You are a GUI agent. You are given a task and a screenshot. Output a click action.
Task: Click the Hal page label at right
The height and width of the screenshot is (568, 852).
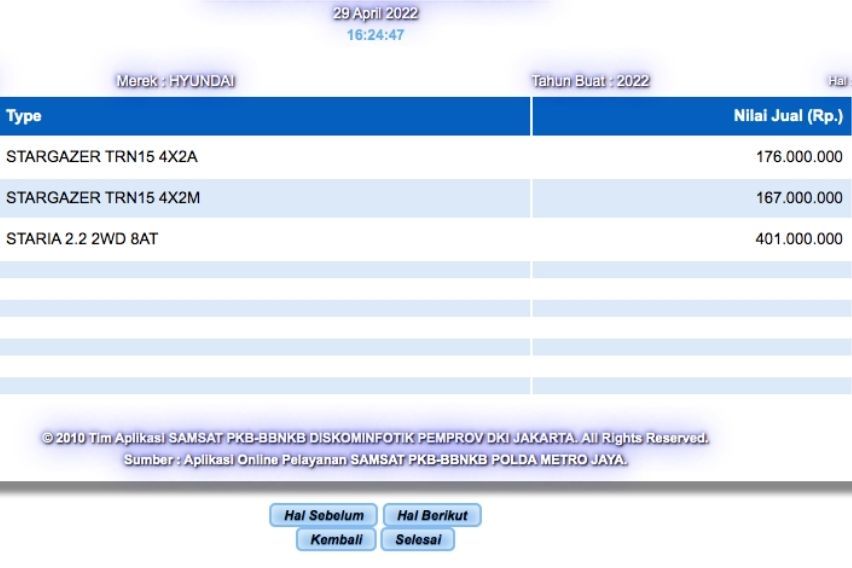click(x=838, y=81)
